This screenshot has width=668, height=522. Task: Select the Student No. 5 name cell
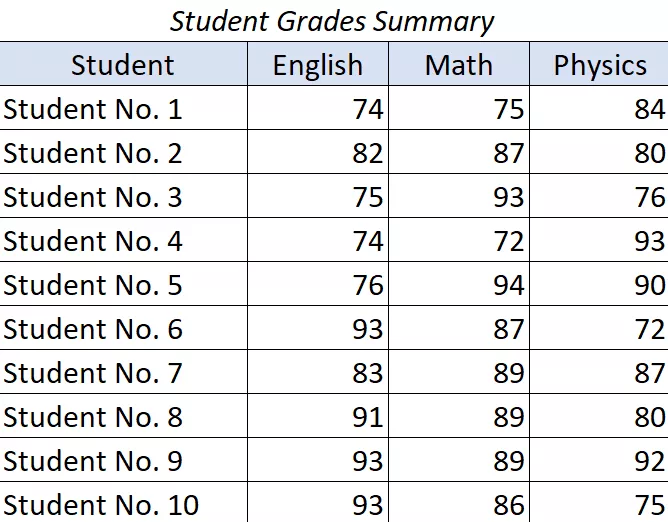(x=93, y=285)
